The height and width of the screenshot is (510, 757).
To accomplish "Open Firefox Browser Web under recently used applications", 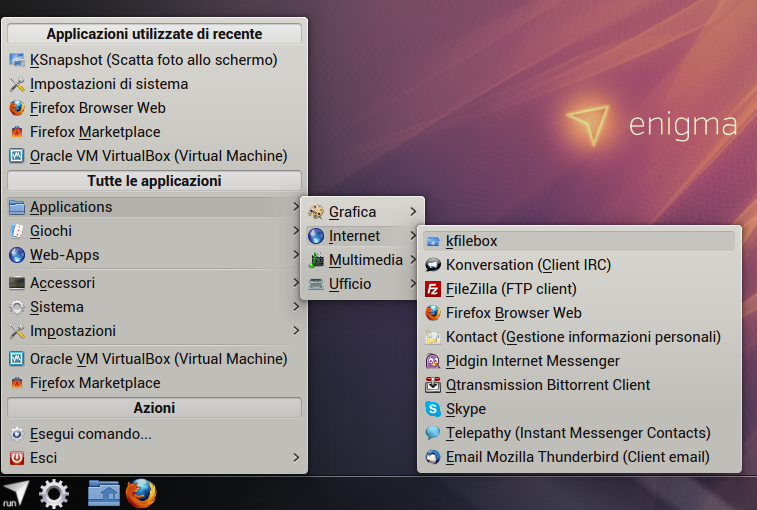I will point(154,108).
